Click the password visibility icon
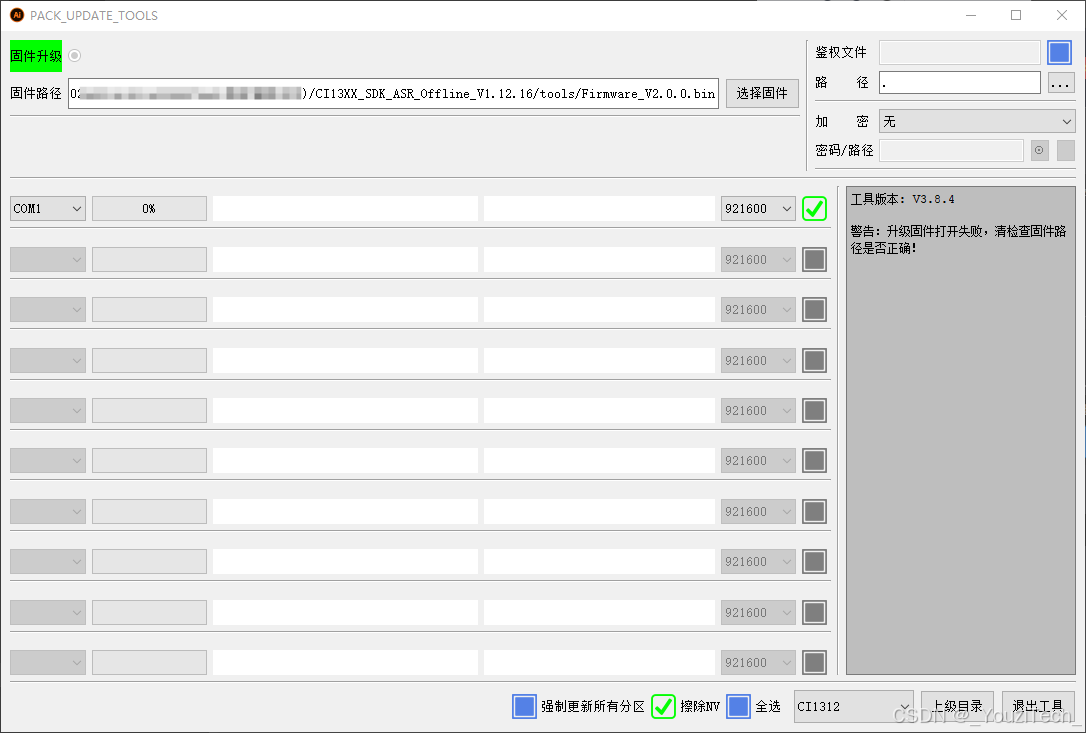The height and width of the screenshot is (733, 1086). coord(1040,150)
